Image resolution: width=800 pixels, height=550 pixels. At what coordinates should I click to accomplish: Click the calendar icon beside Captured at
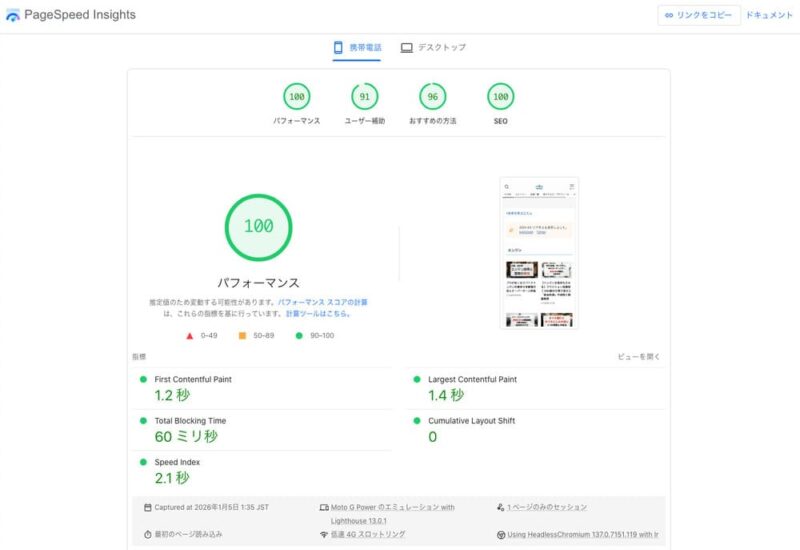point(148,508)
